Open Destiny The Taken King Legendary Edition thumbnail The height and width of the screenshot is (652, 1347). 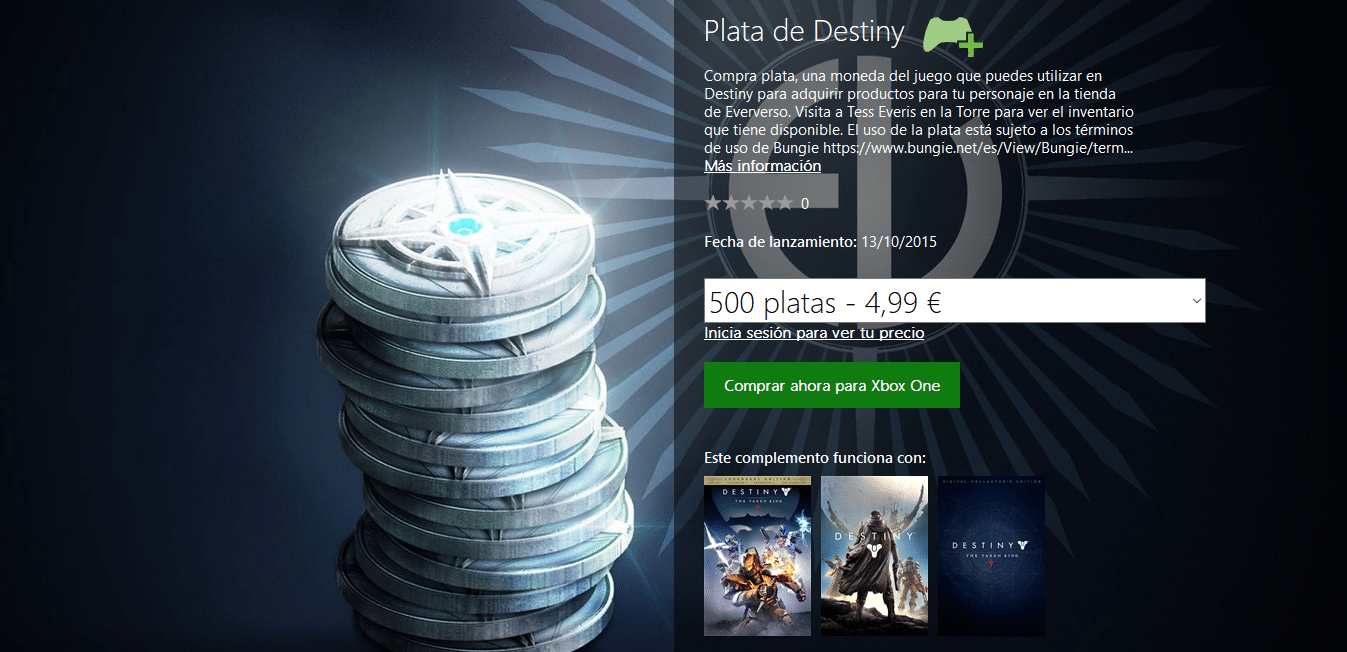tap(757, 556)
